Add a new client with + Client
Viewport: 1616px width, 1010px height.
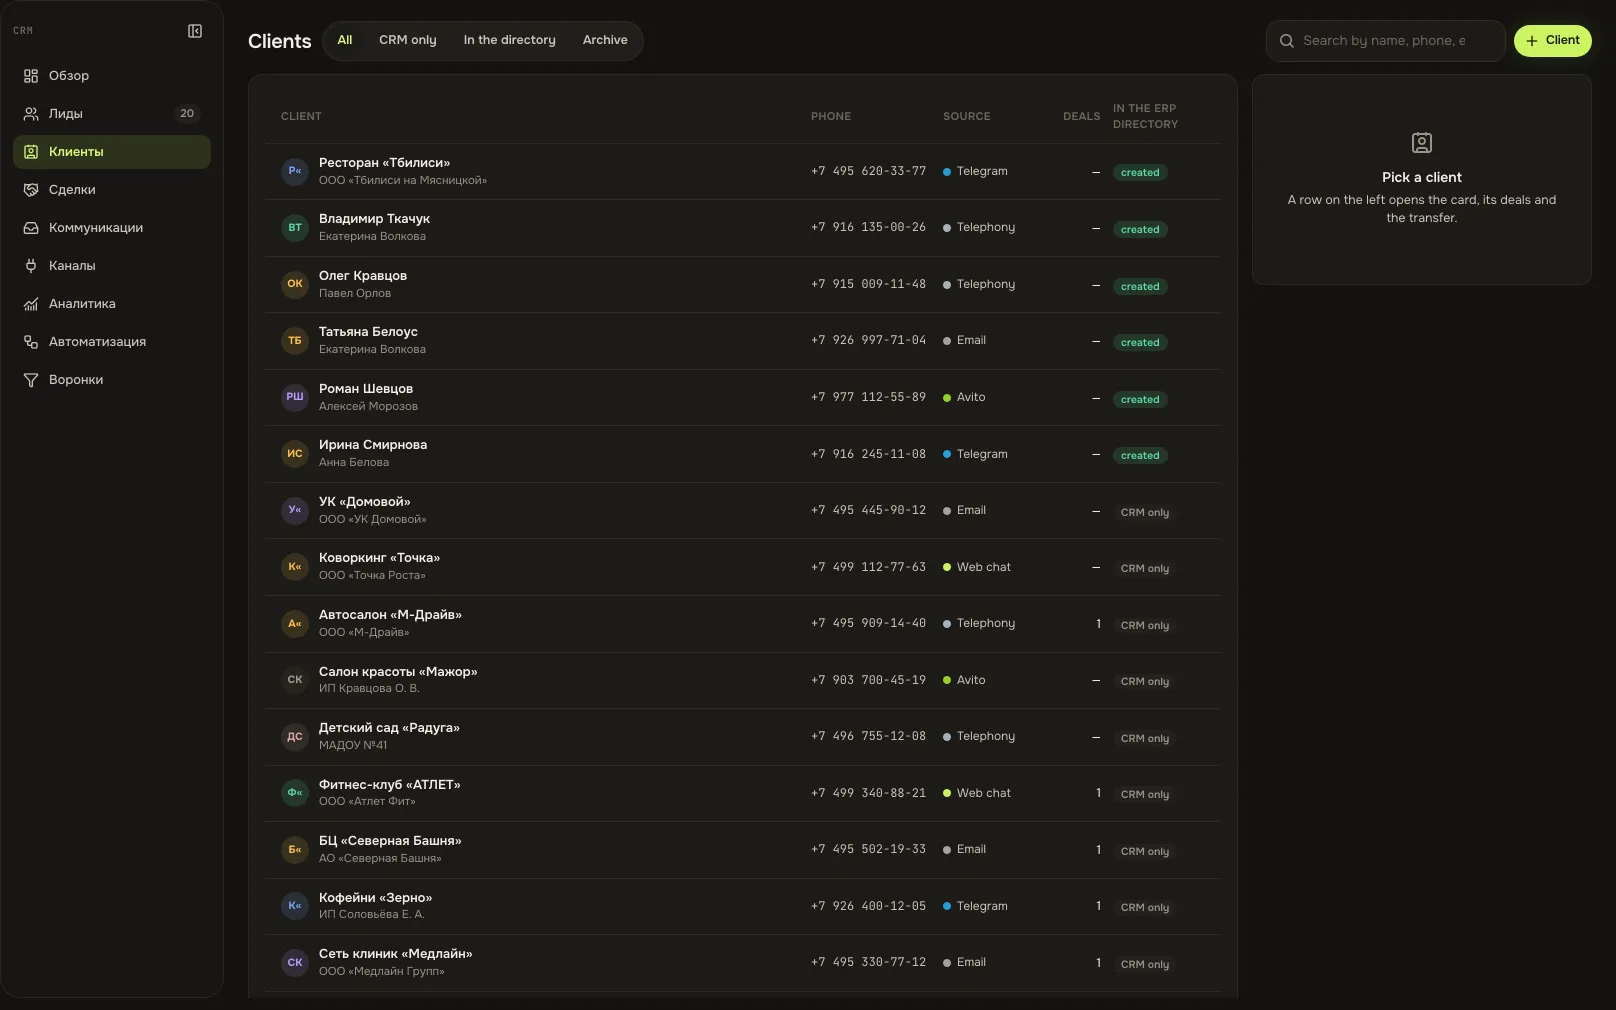click(1552, 41)
